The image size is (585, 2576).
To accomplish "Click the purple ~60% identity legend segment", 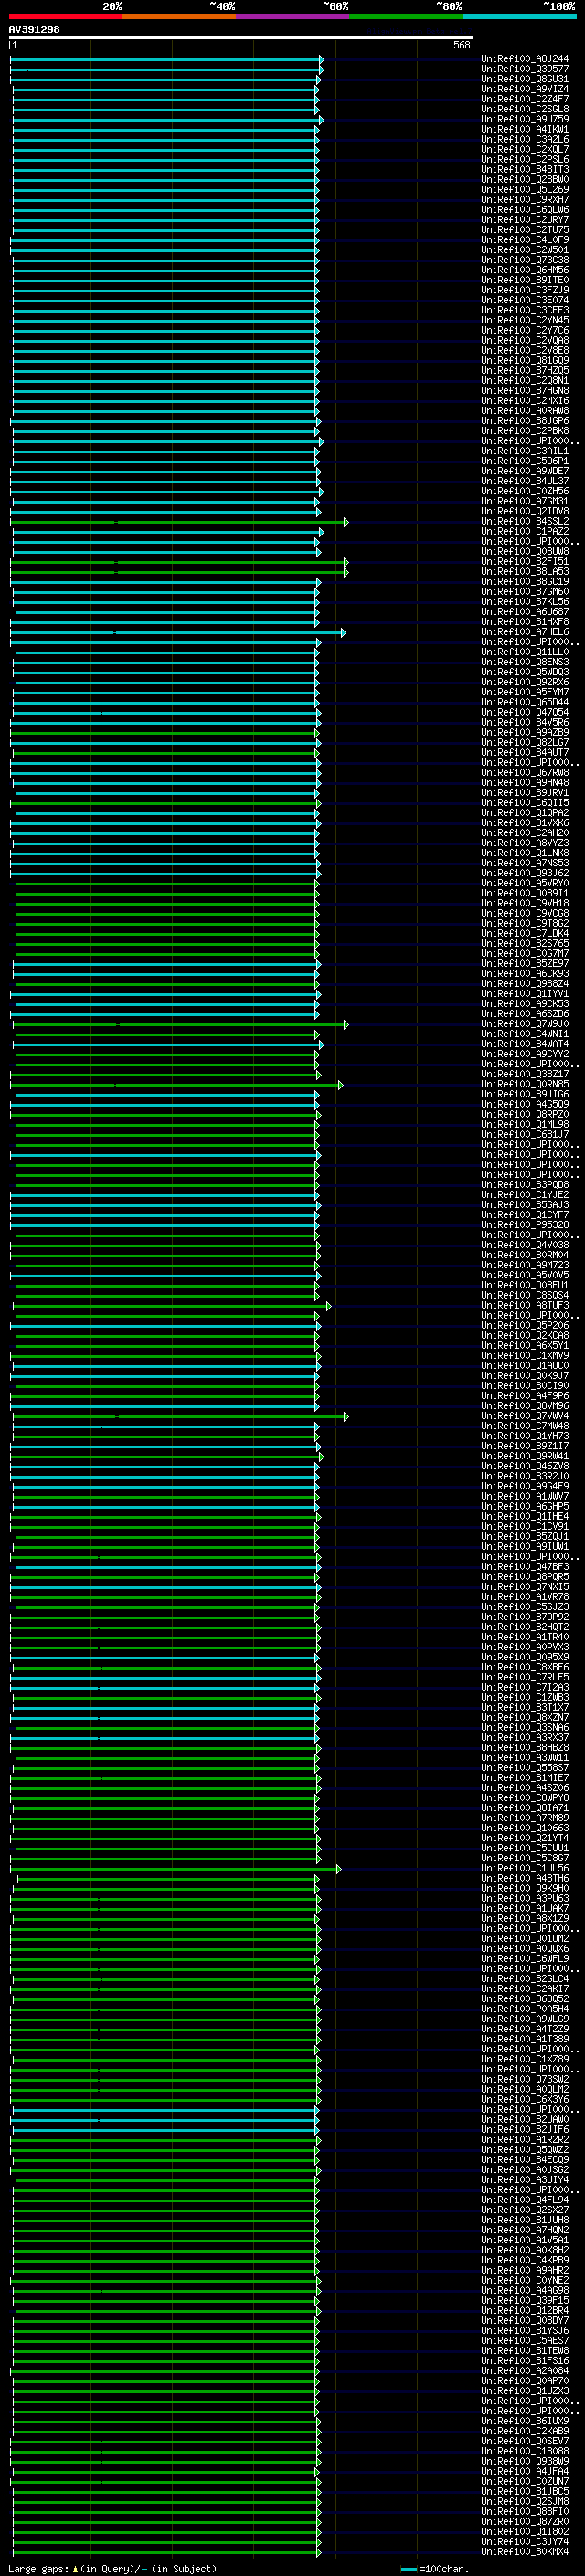I will click(x=293, y=16).
